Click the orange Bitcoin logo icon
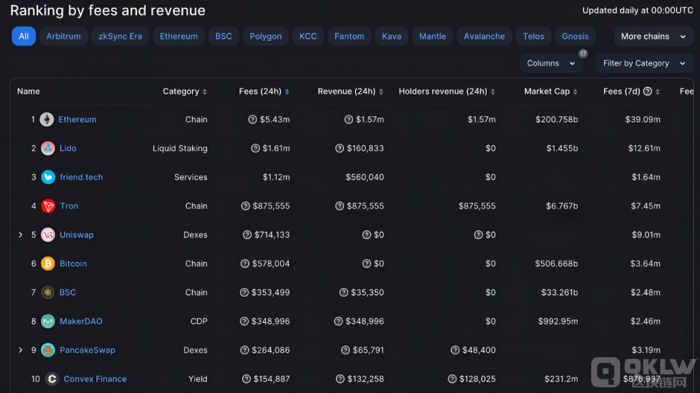Image resolution: width=700 pixels, height=393 pixels. pos(48,263)
